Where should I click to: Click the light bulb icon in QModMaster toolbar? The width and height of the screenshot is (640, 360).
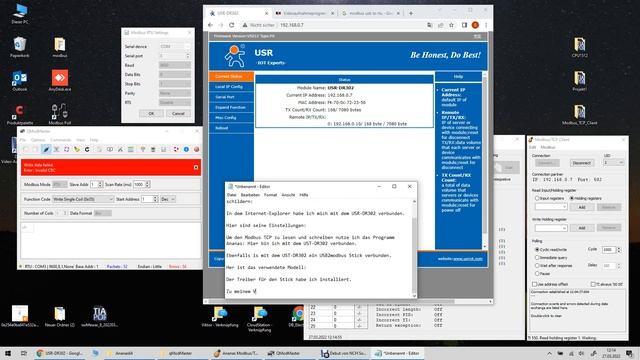143,150
